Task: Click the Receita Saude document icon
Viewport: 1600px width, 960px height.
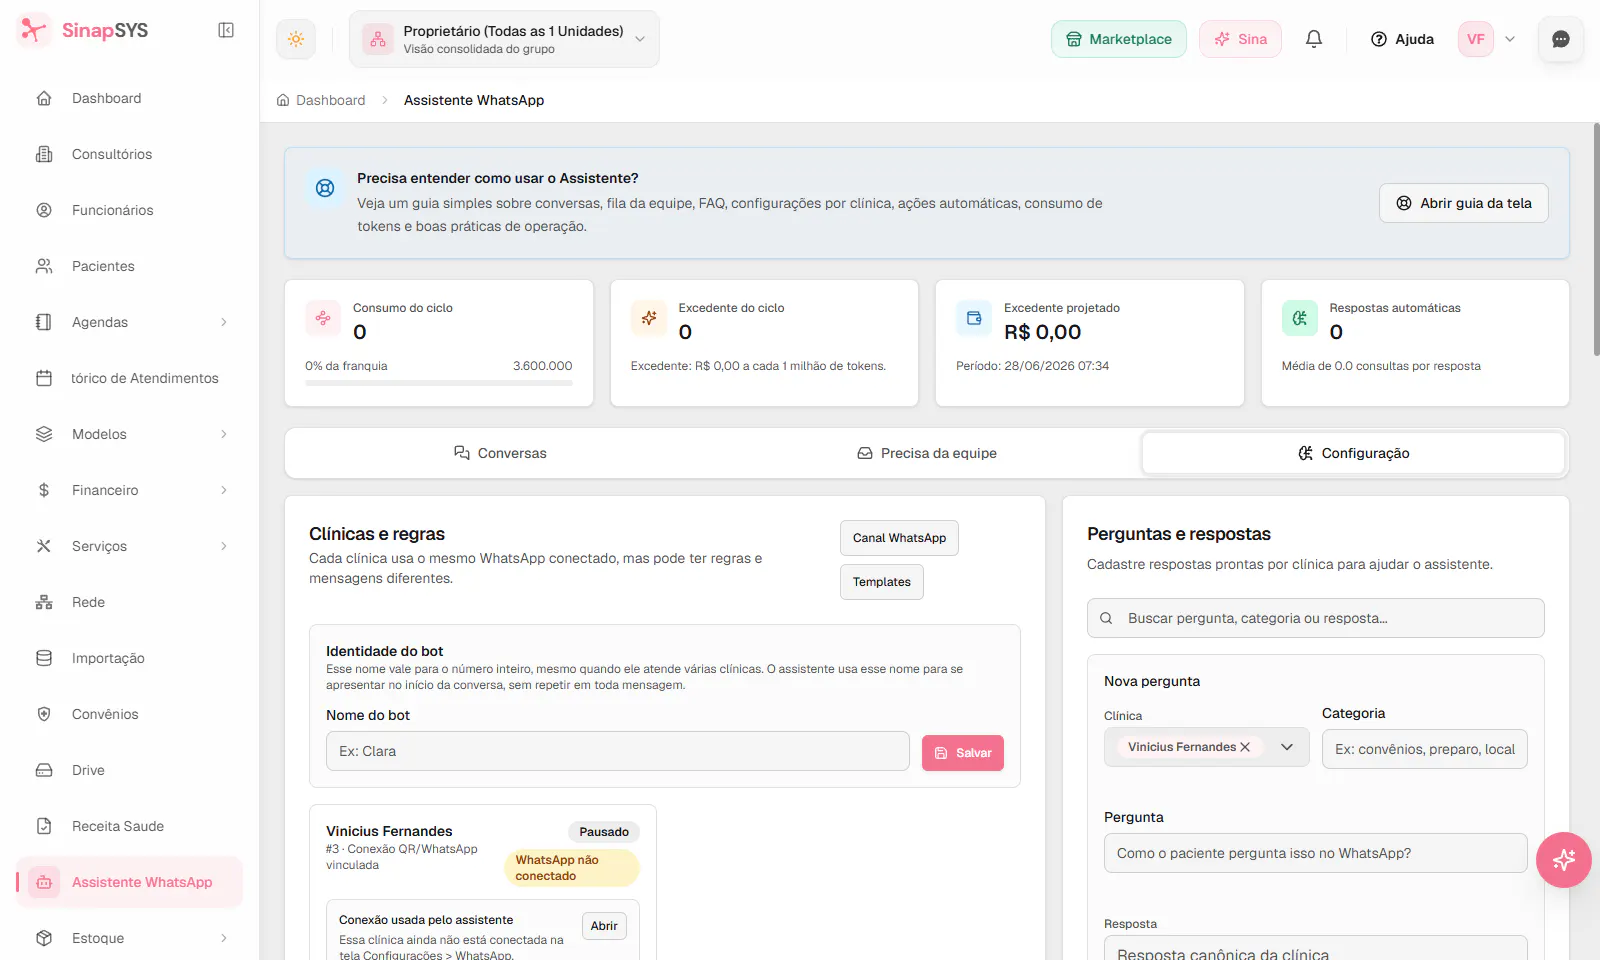Action: 44,826
